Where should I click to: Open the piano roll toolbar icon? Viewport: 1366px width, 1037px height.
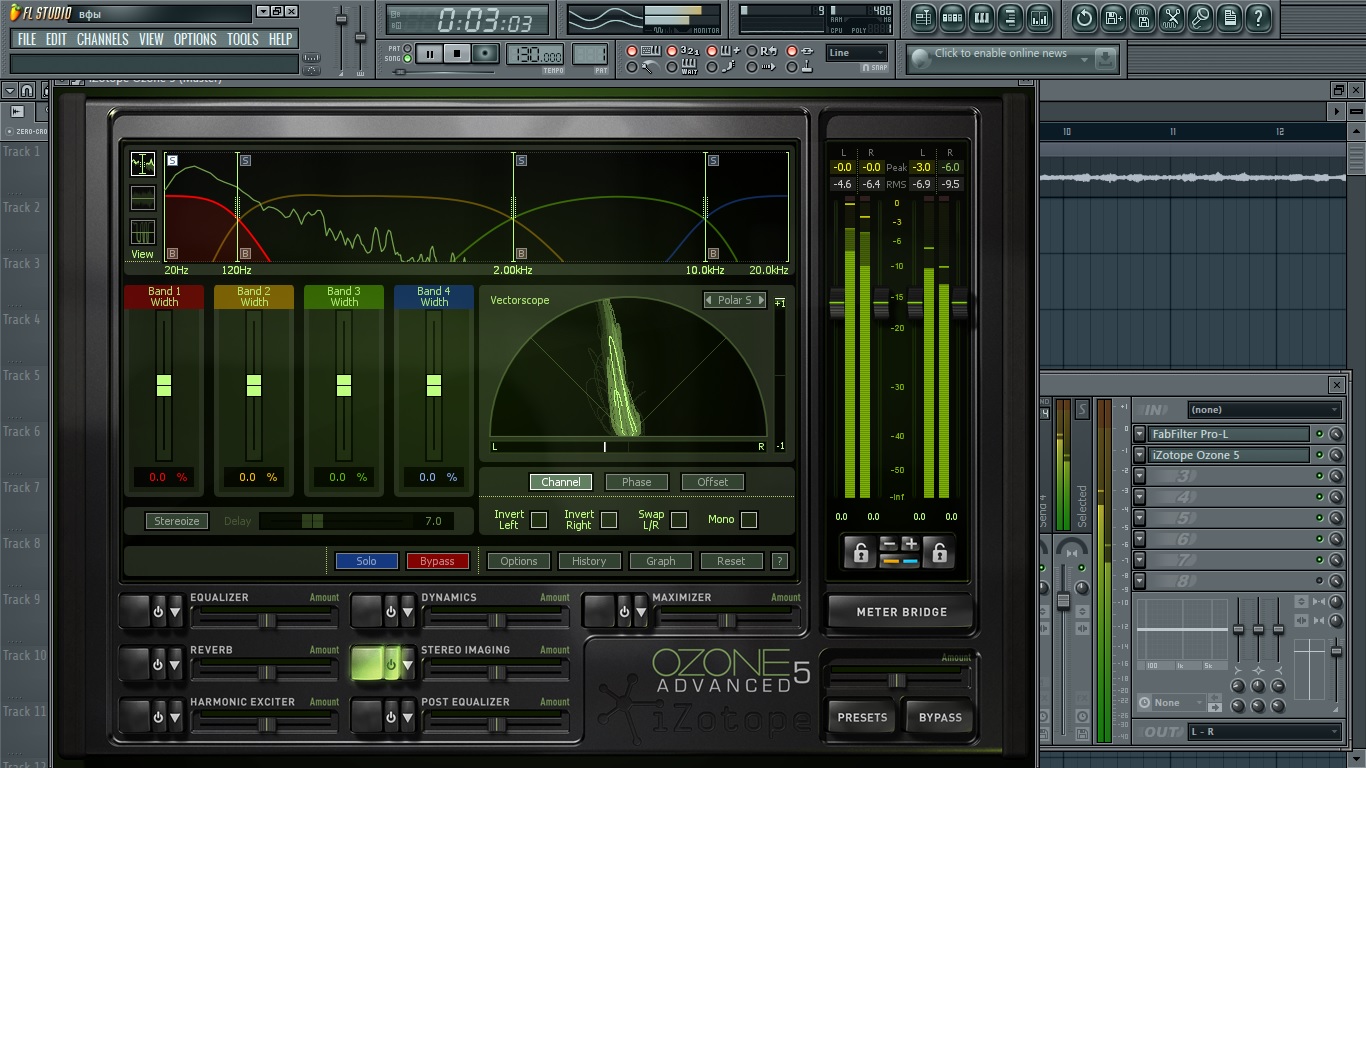(x=981, y=17)
